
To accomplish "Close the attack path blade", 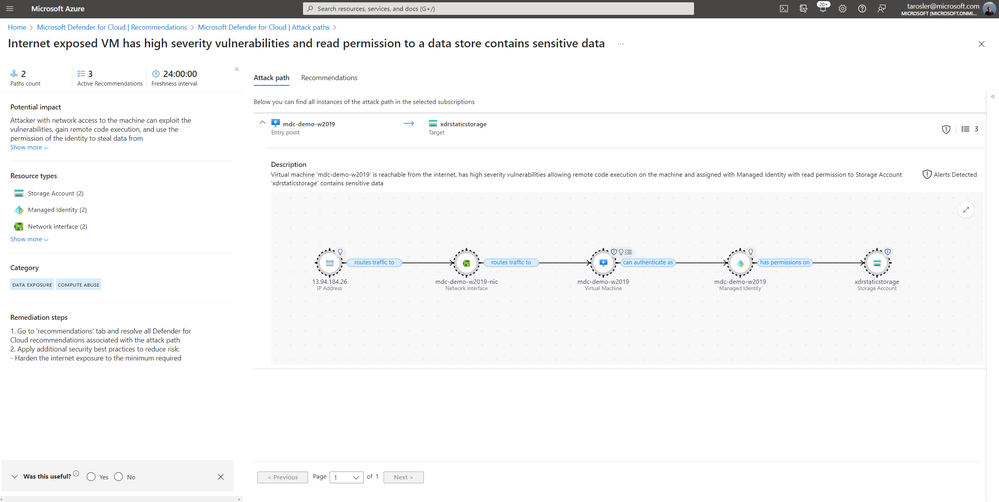I will tap(981, 44).
